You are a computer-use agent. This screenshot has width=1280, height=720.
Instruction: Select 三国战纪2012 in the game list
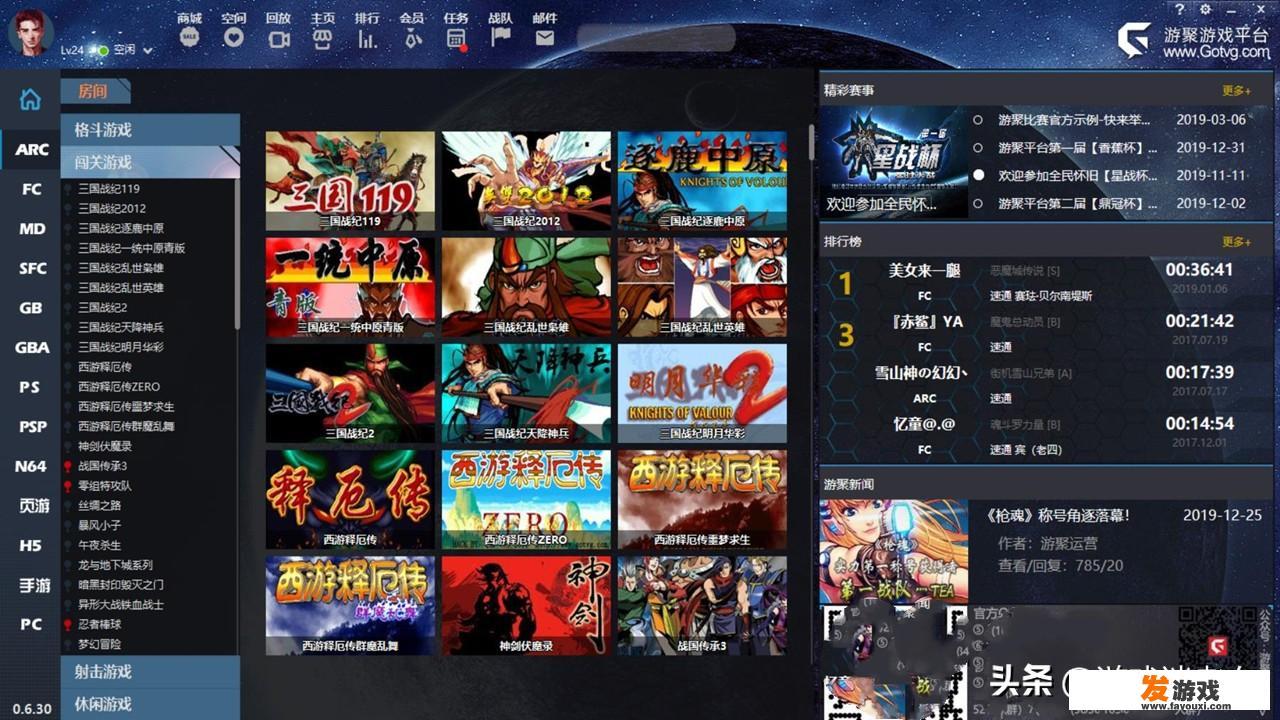(x=112, y=208)
